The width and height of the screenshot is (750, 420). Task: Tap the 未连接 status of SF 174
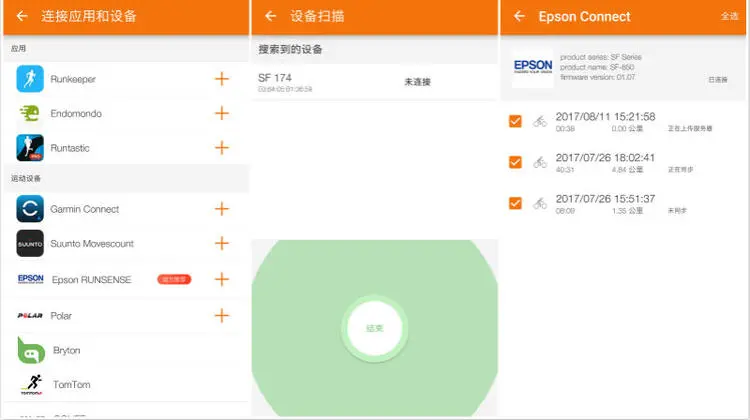[x=418, y=82]
